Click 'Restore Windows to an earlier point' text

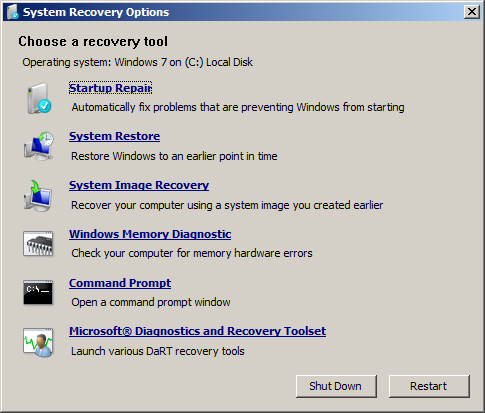click(174, 156)
